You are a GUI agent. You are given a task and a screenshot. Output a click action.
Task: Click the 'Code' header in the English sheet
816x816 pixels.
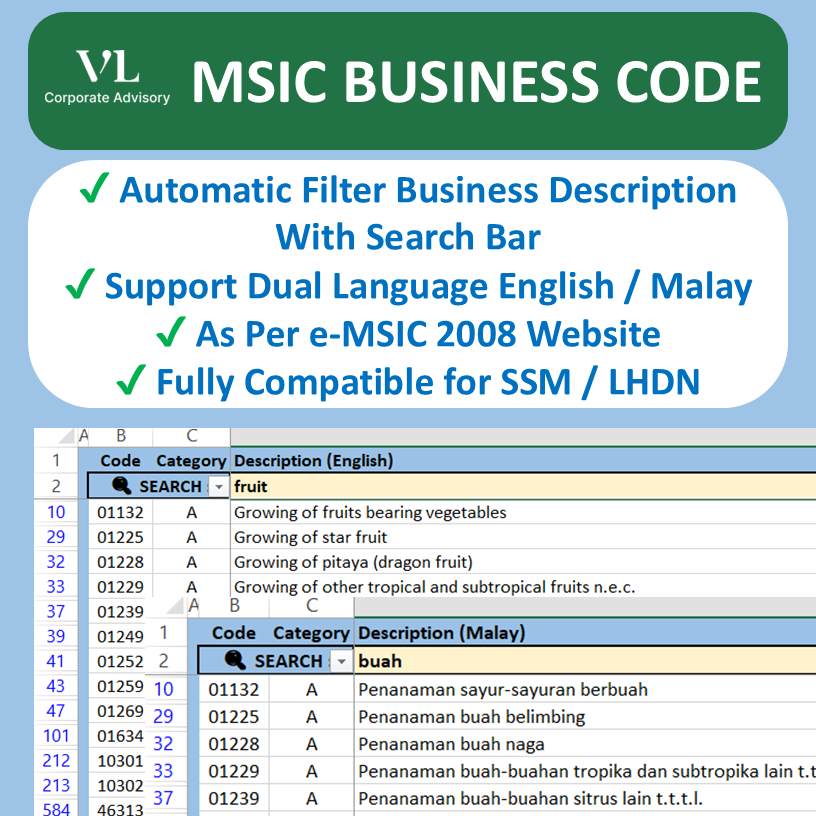[120, 461]
